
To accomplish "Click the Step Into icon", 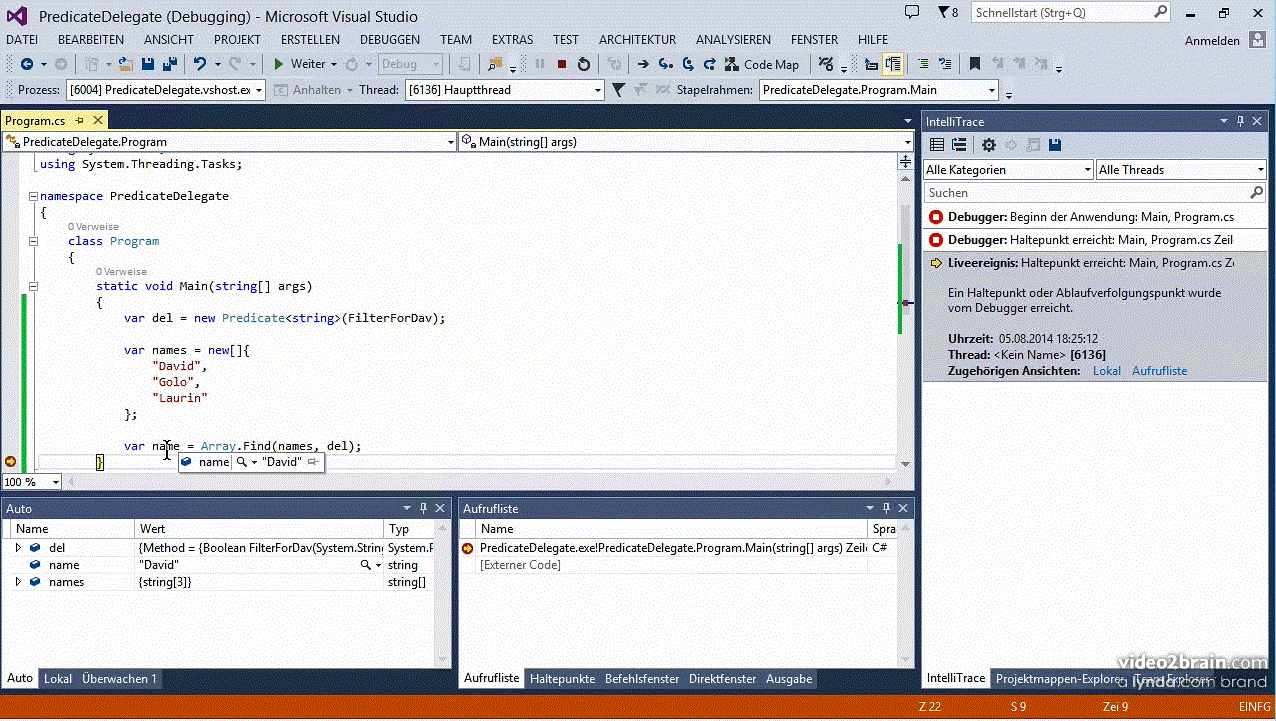I will coord(664,64).
